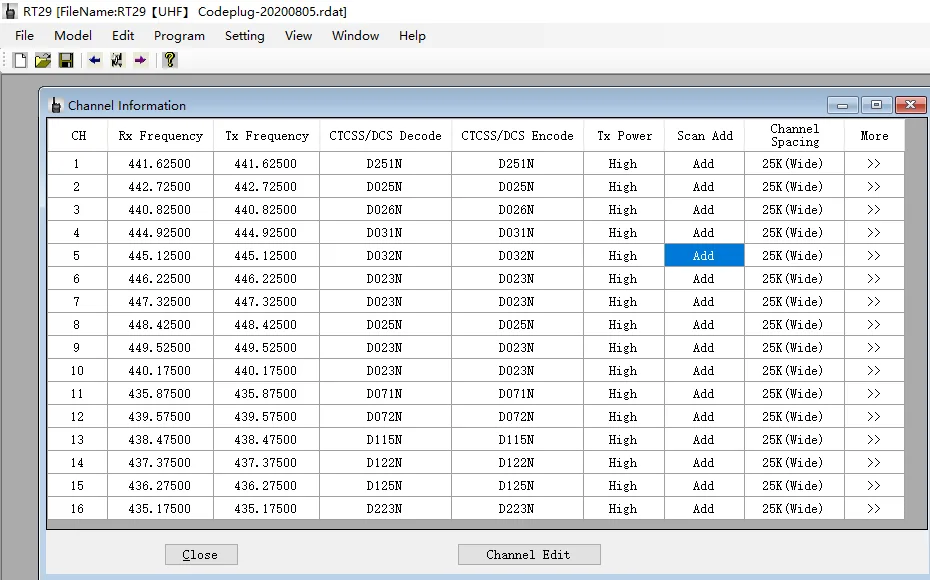Select Tx Frequency 436.27500 in channel 15

[x=266, y=486]
